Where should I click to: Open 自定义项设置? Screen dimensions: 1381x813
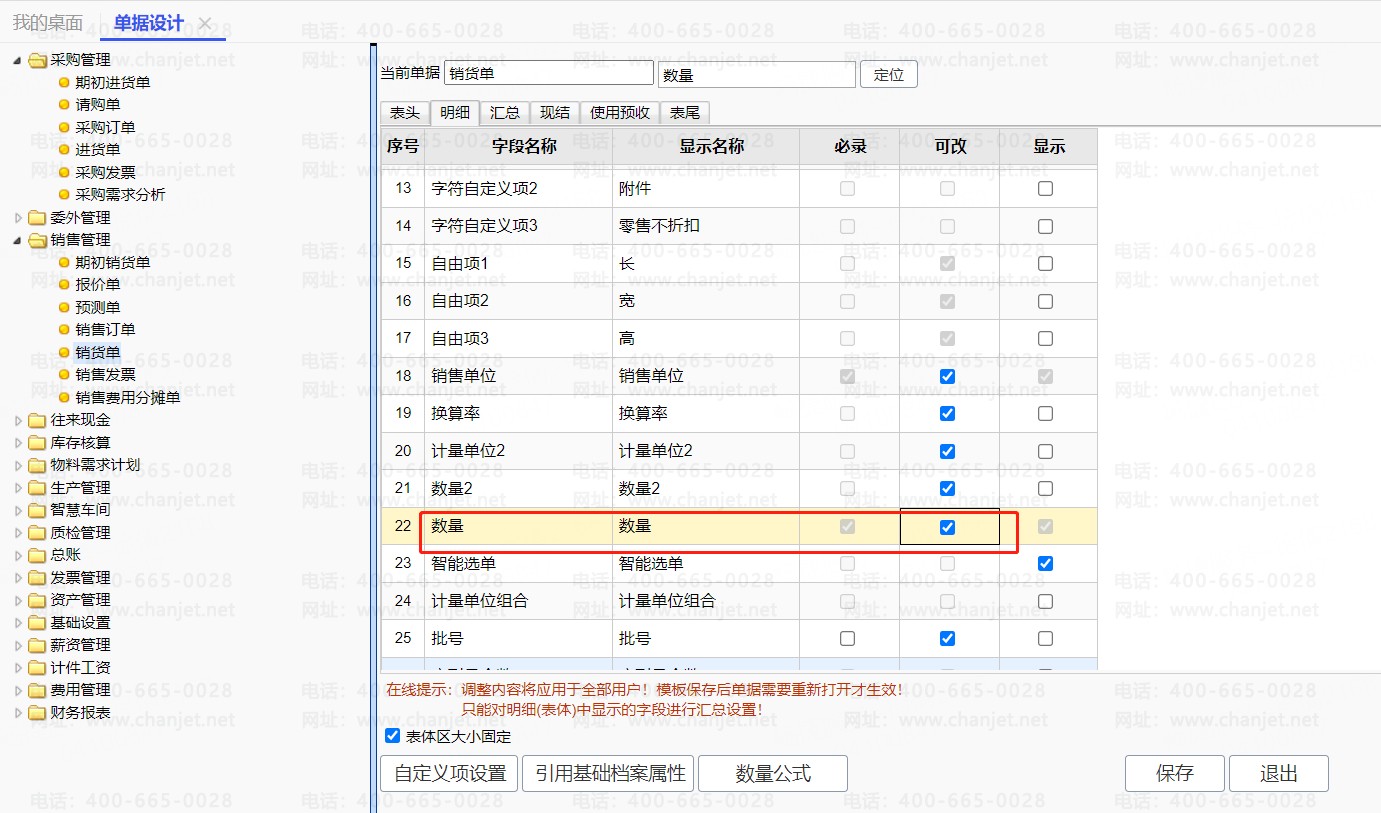[450, 773]
